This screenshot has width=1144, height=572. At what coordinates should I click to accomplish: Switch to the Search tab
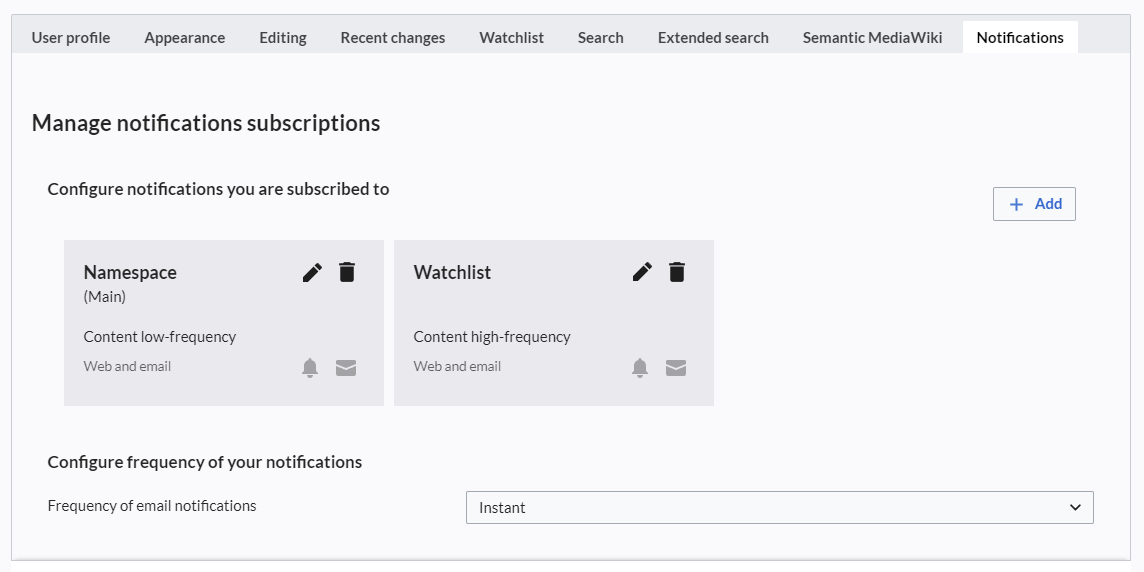tap(600, 37)
